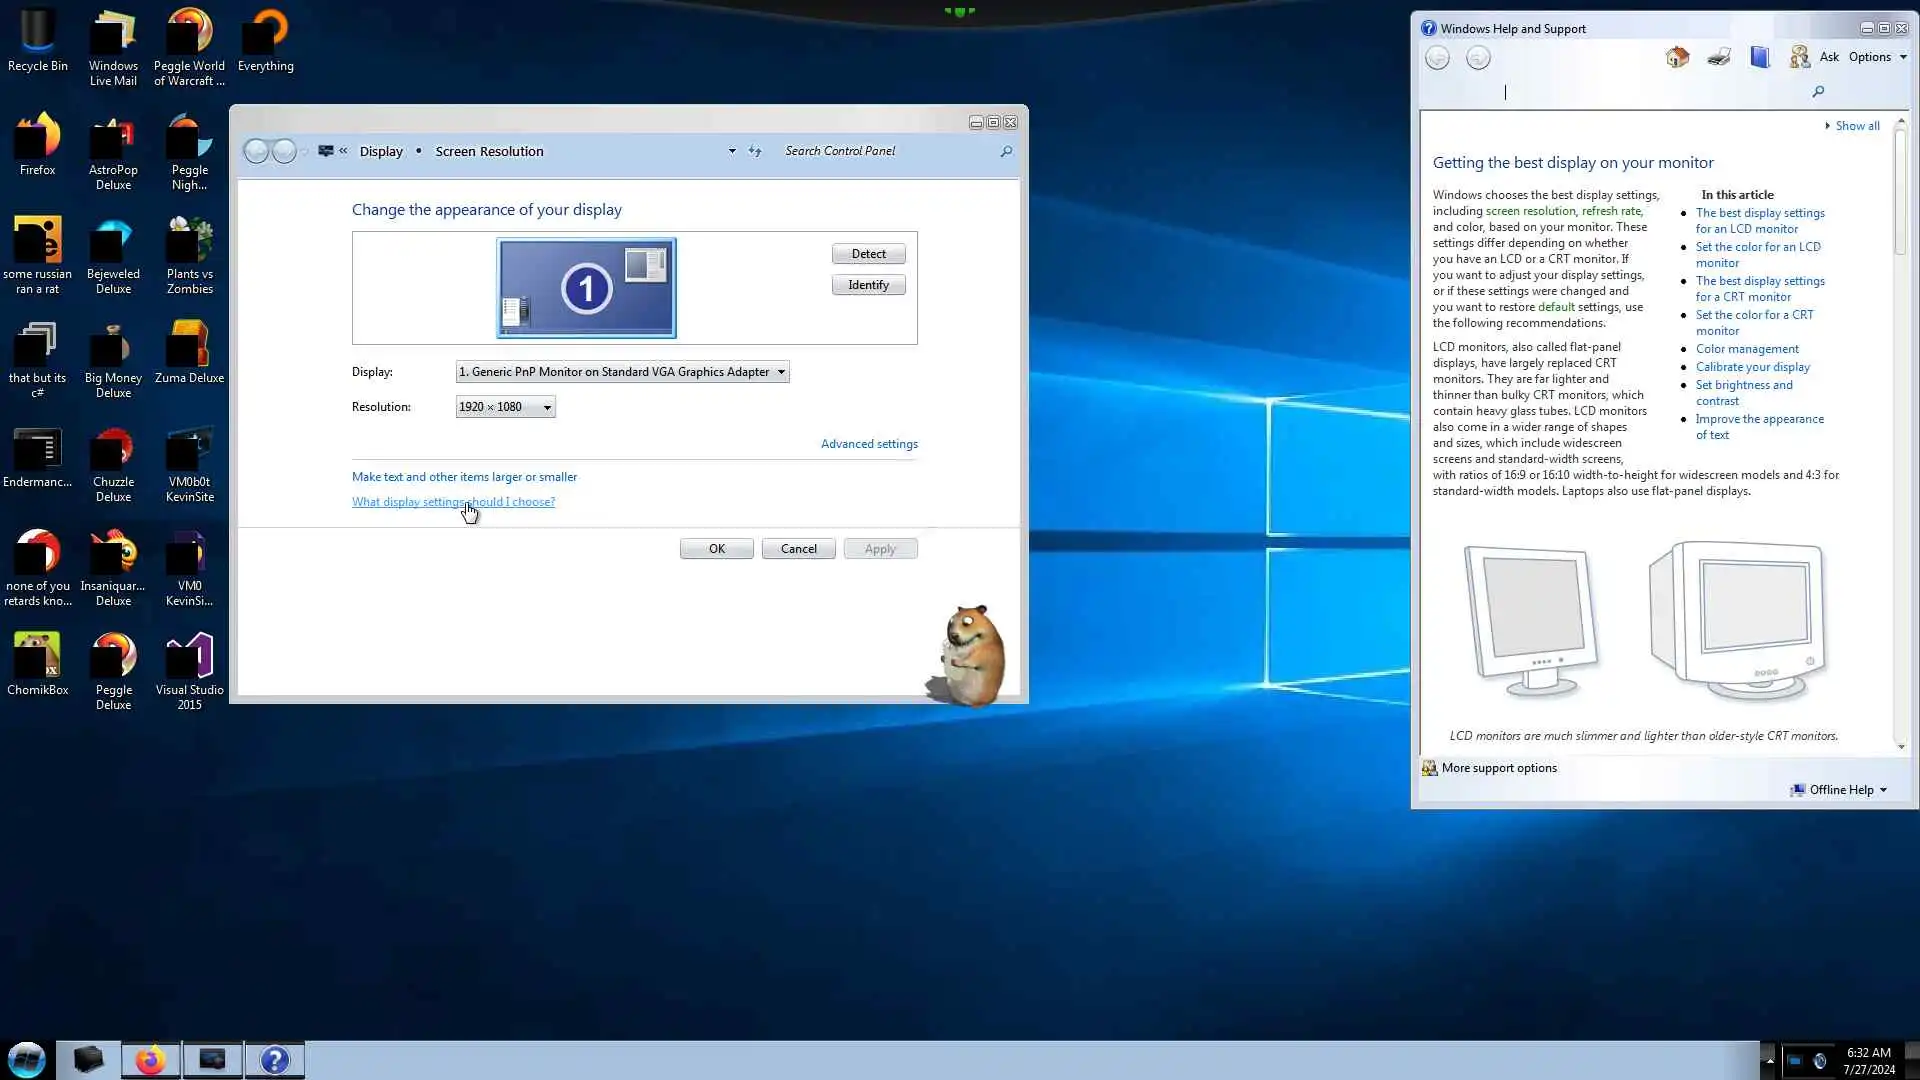
Task: Open Firefox from the taskbar
Action: pyautogui.click(x=150, y=1060)
